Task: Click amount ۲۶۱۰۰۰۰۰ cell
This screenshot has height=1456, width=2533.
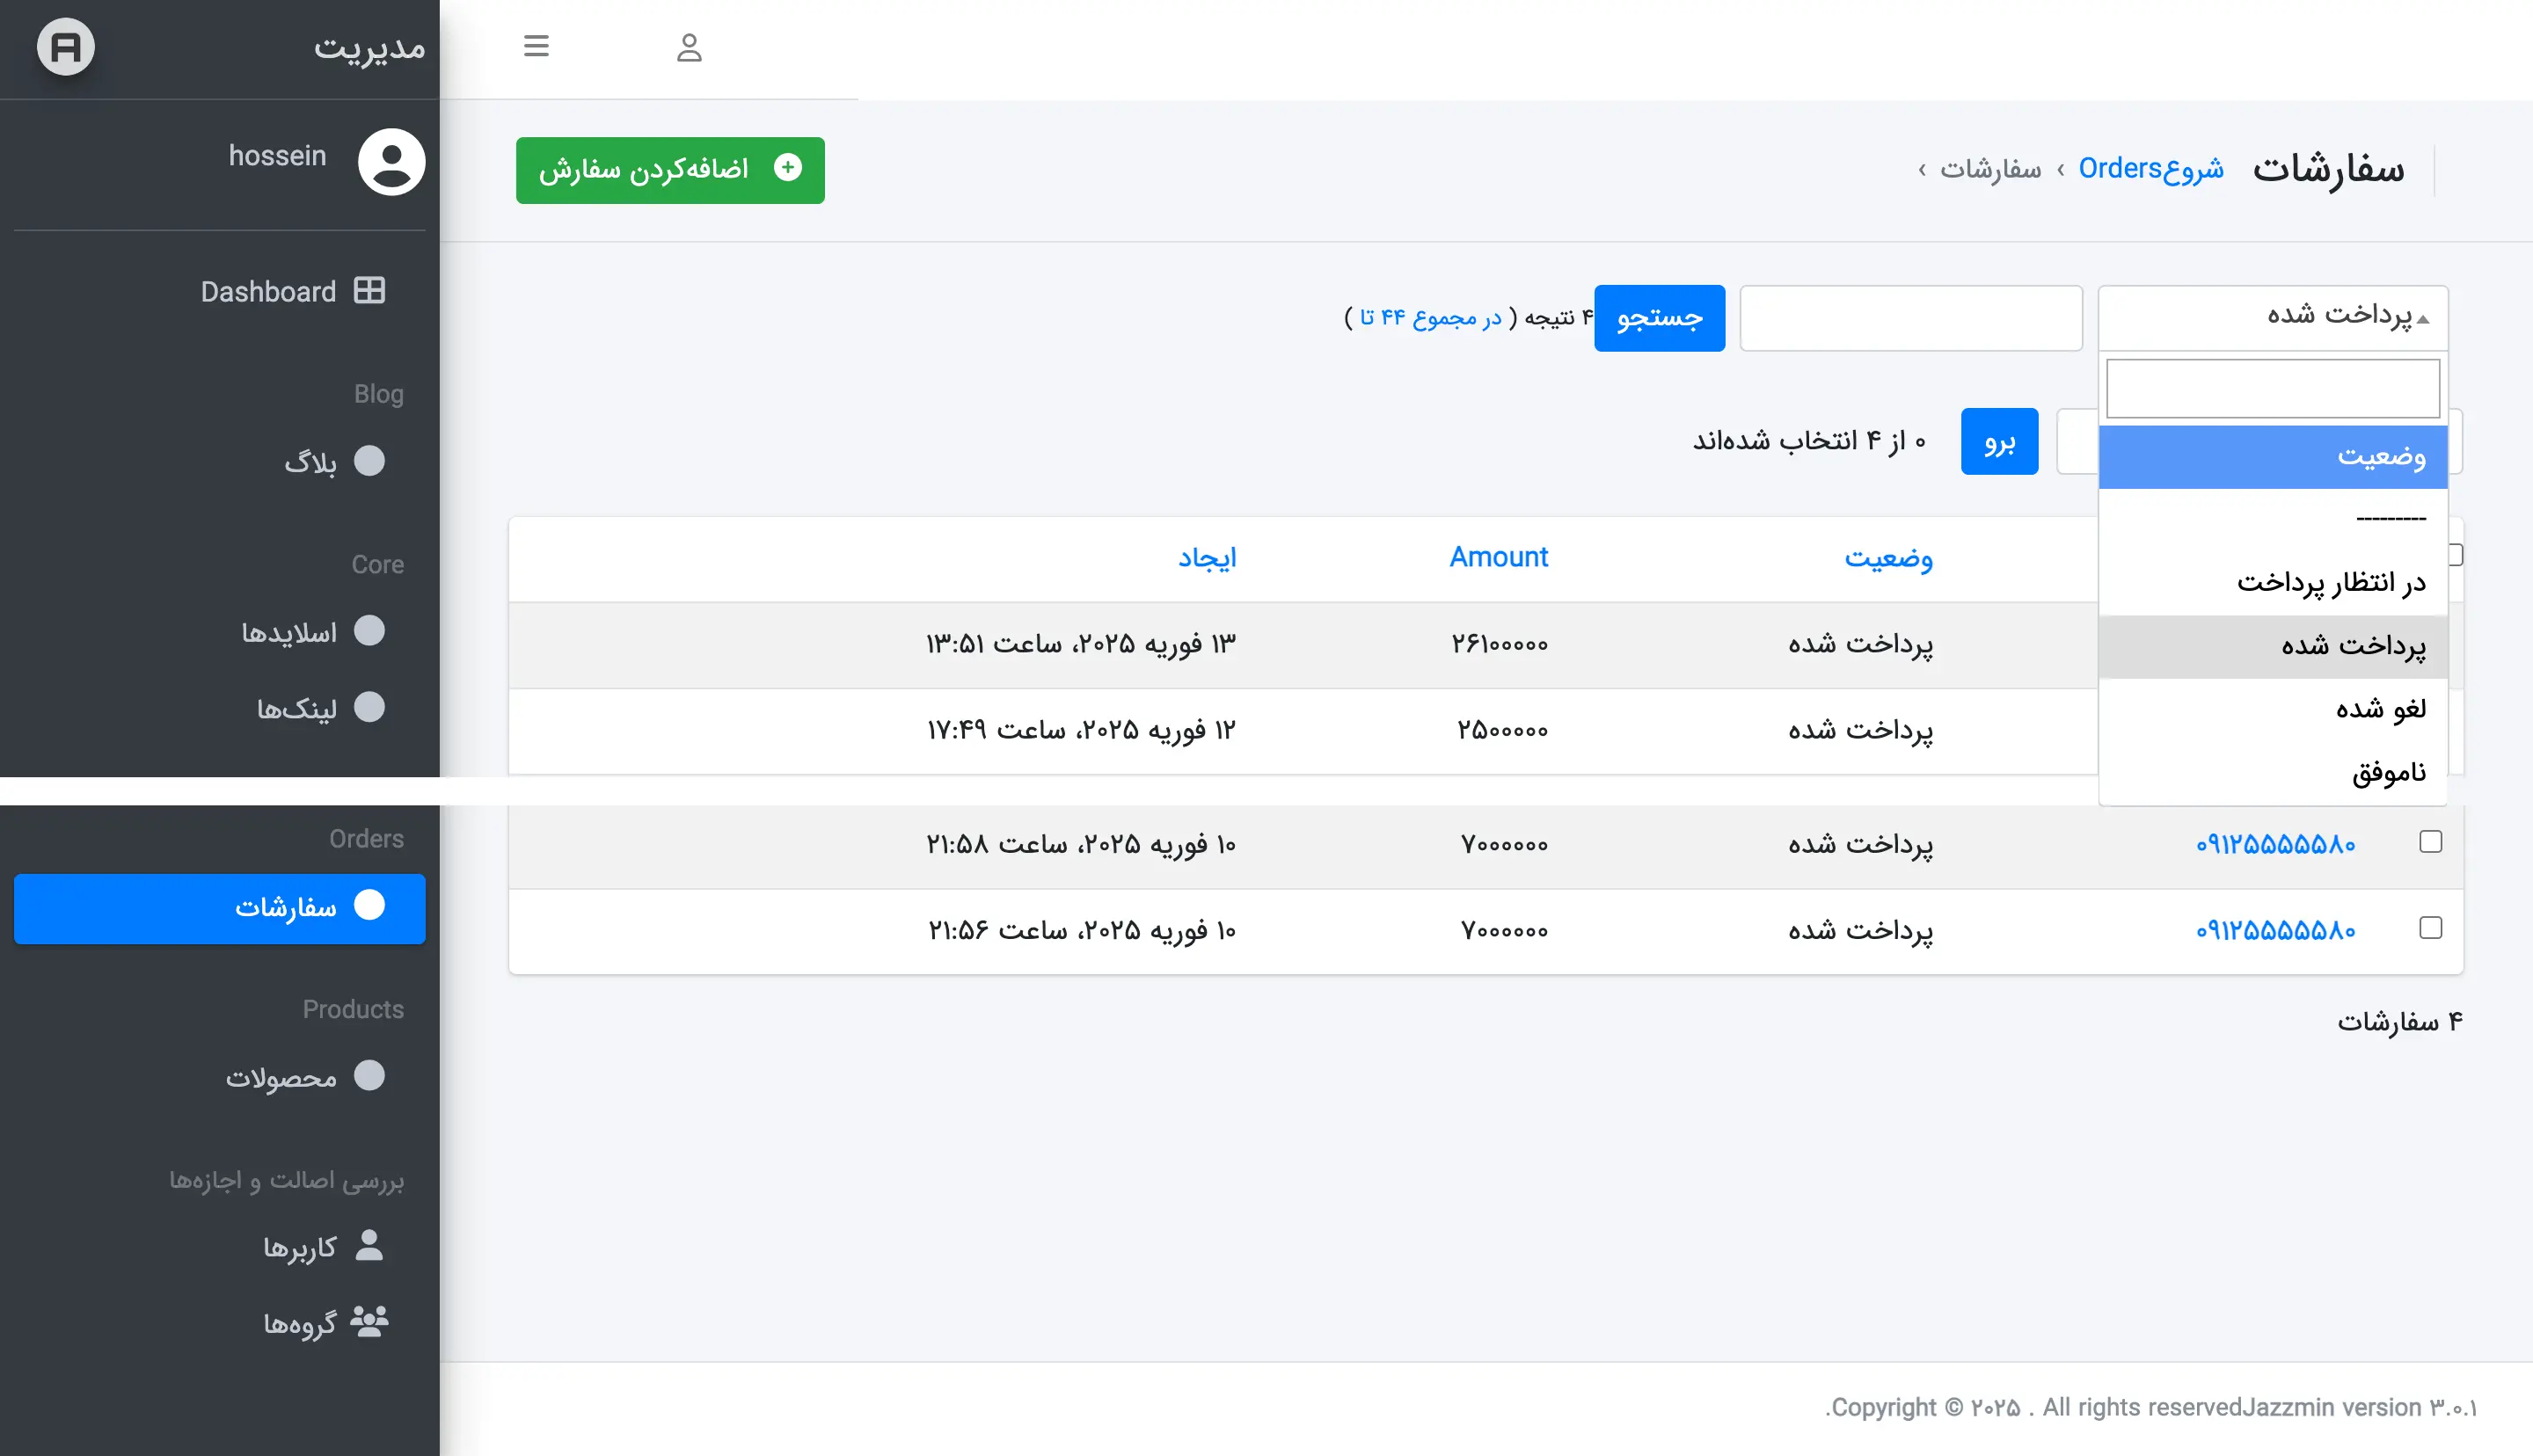Action: [1499, 644]
